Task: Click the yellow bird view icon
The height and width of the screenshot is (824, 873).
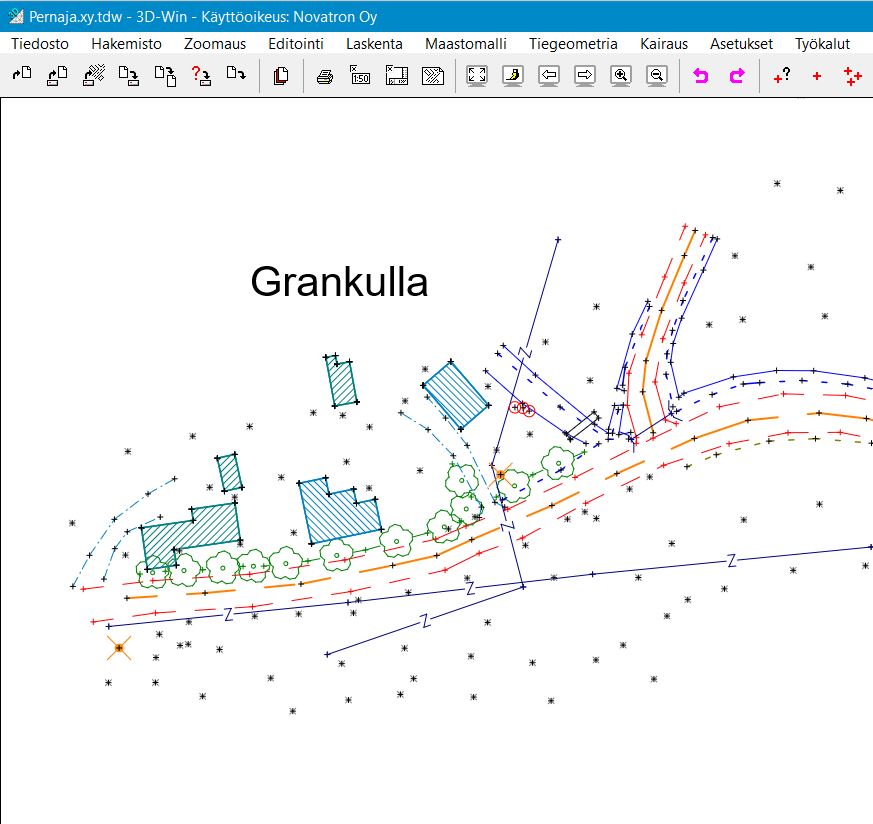Action: [x=512, y=76]
